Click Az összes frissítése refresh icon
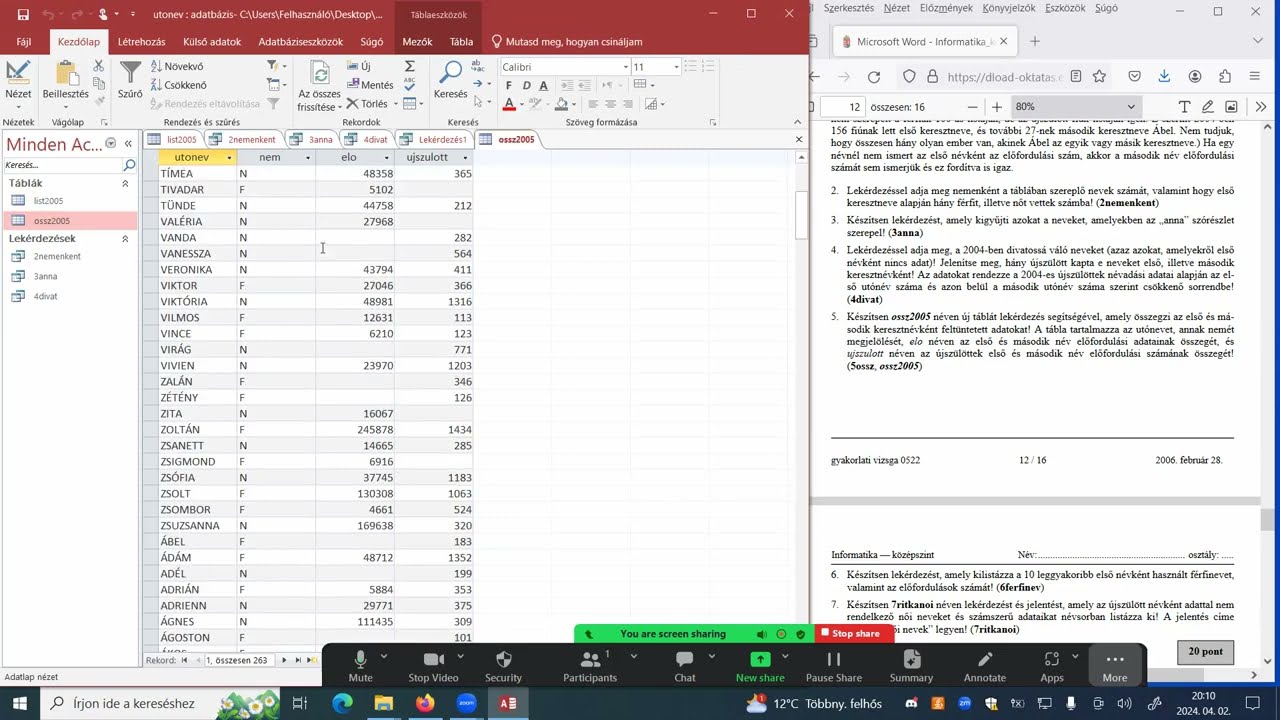This screenshot has width=1280, height=720. [x=320, y=74]
